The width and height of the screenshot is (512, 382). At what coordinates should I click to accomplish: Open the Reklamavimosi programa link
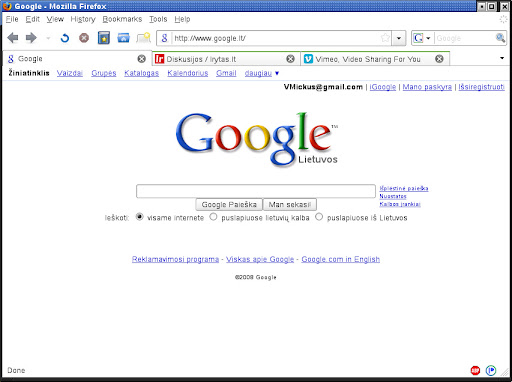point(175,259)
